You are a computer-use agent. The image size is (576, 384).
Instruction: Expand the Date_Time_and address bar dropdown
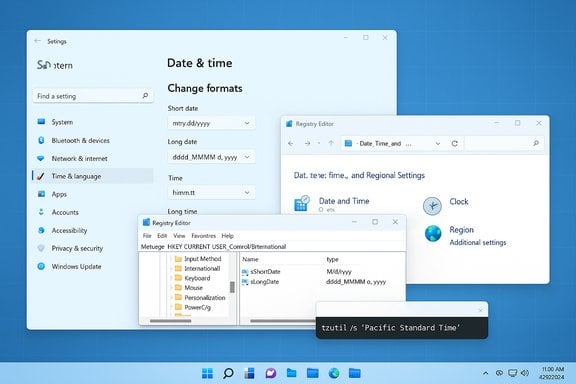click(x=438, y=143)
